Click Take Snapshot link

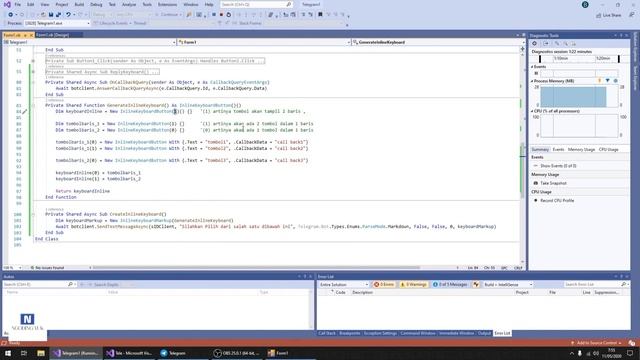[x=553, y=183]
